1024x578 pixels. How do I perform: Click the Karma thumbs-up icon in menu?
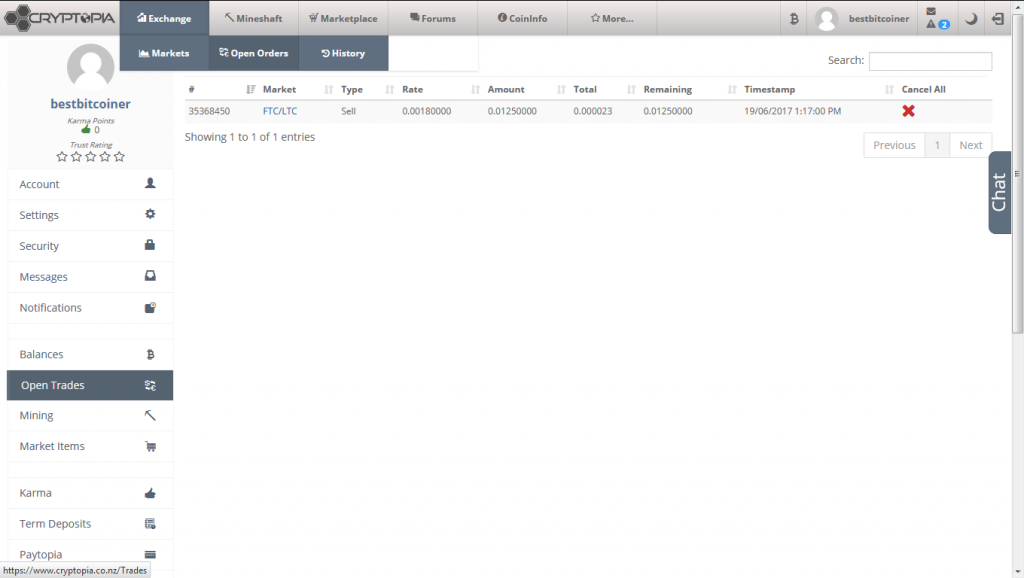pos(150,492)
